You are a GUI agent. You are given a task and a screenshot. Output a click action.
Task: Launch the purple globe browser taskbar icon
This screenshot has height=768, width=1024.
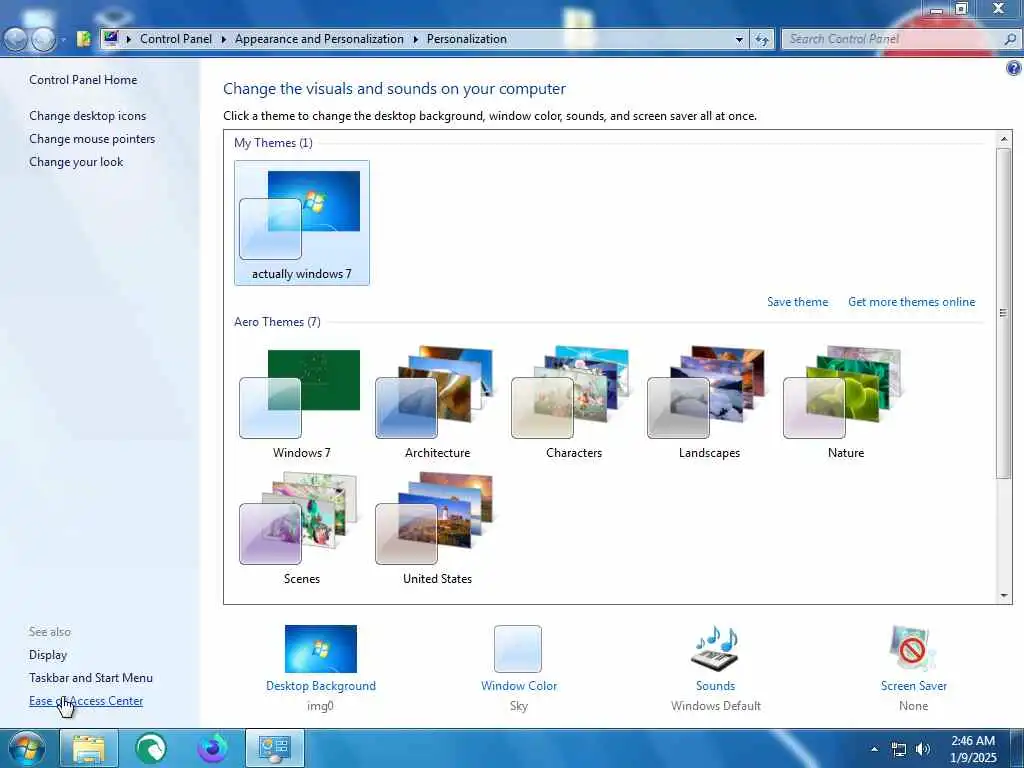coord(213,748)
